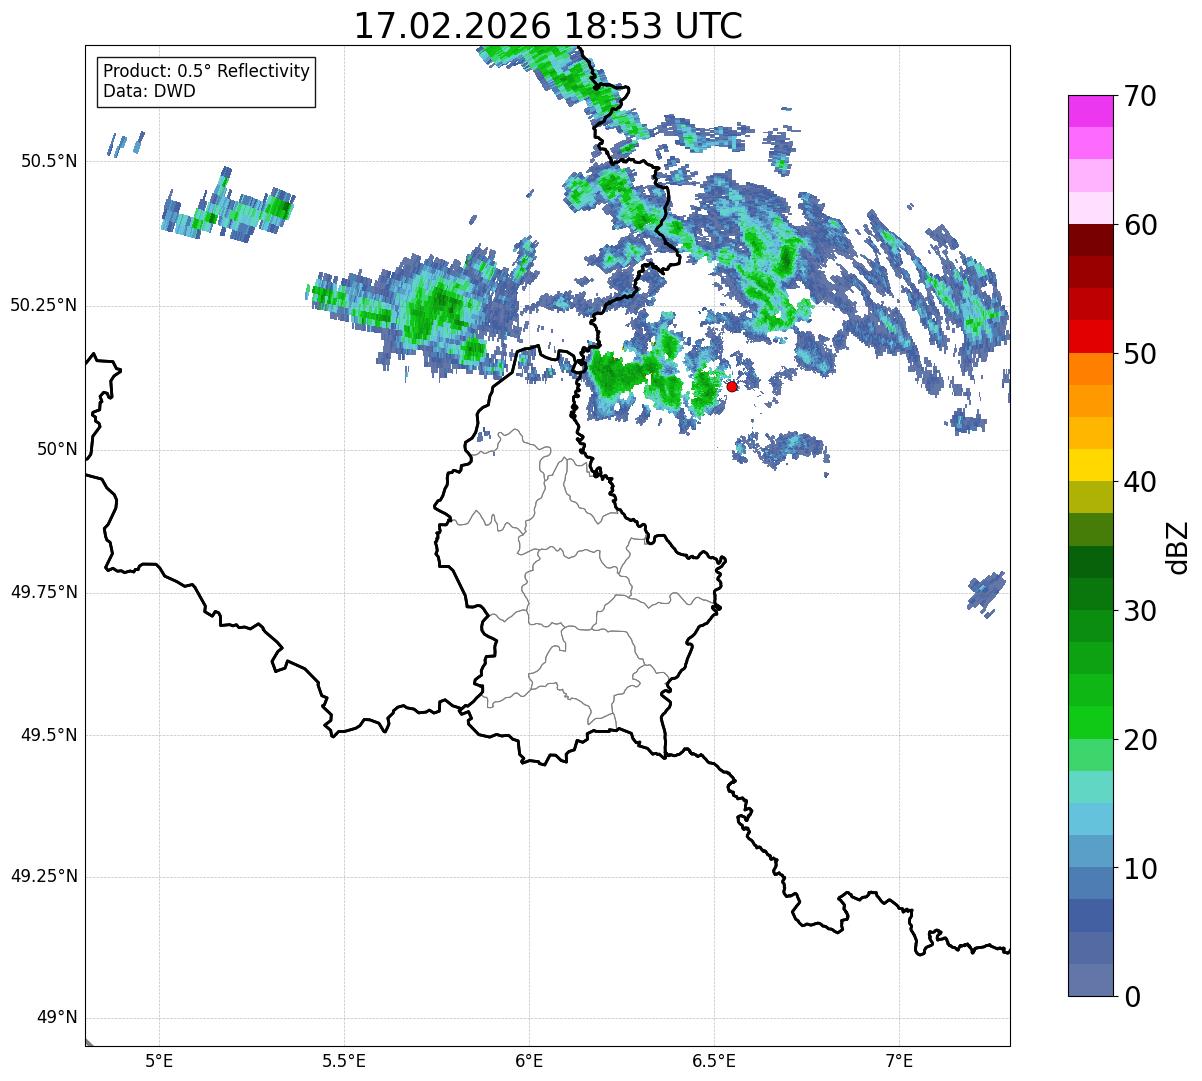Viewport: 1202px width, 1081px height.
Task: Click the bright red swatch just above 50
Action: coord(1090,337)
